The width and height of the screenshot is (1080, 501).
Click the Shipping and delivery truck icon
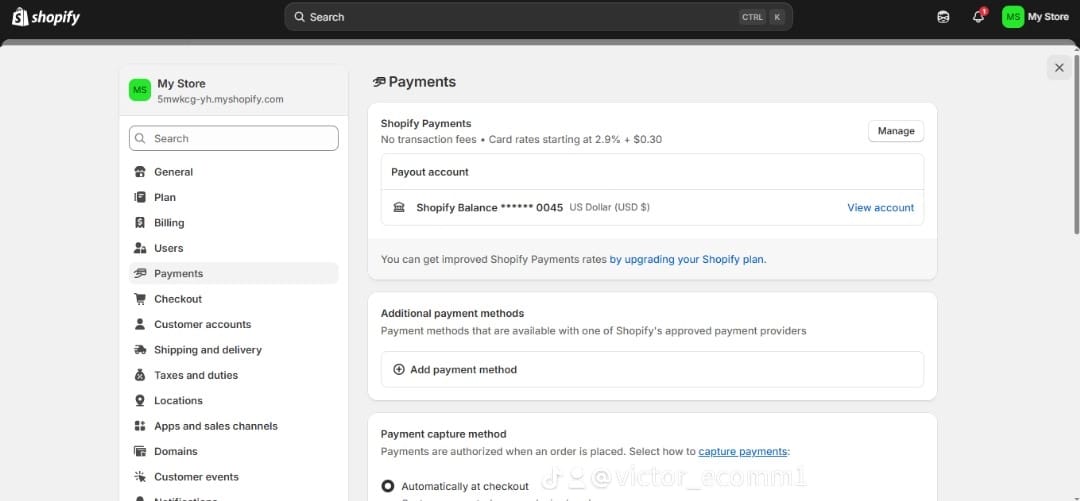[140, 349]
